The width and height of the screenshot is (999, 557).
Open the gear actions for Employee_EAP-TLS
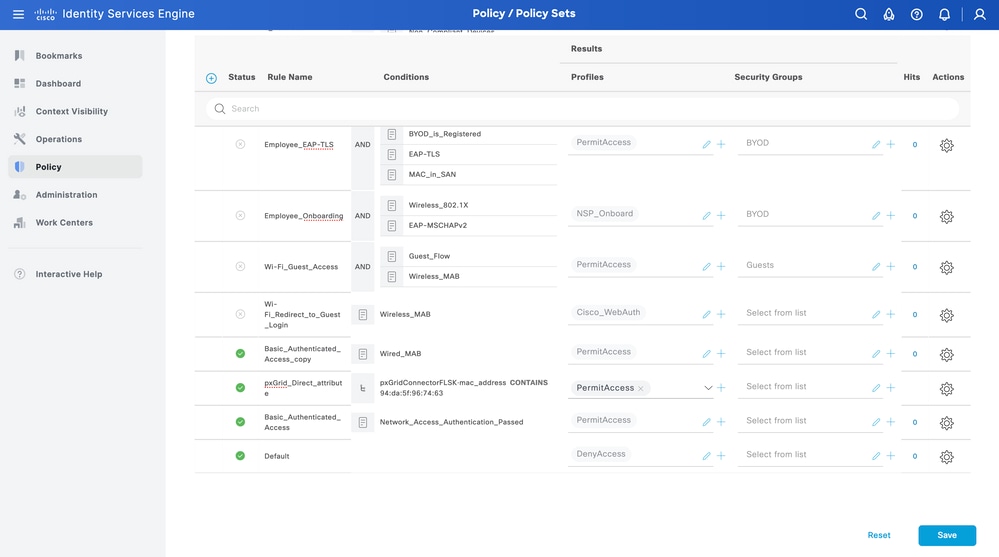coord(947,145)
